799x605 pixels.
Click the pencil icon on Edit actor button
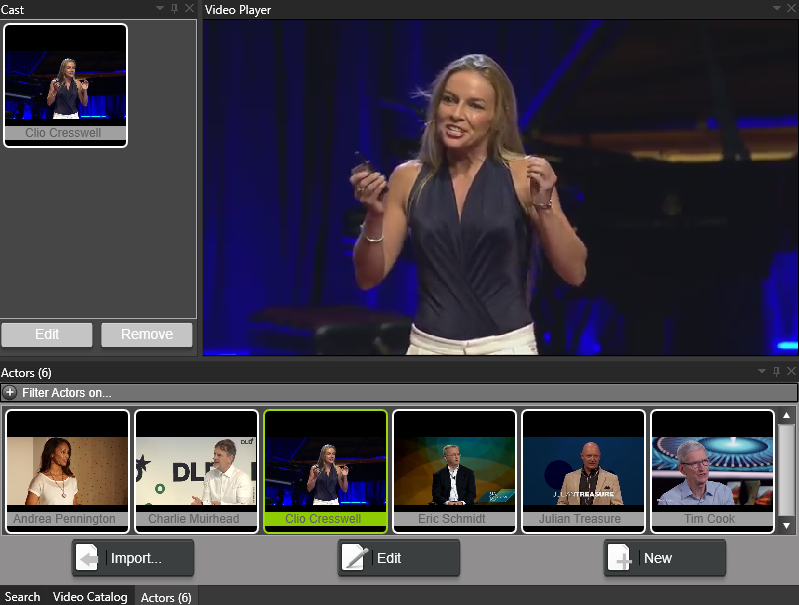click(x=354, y=558)
